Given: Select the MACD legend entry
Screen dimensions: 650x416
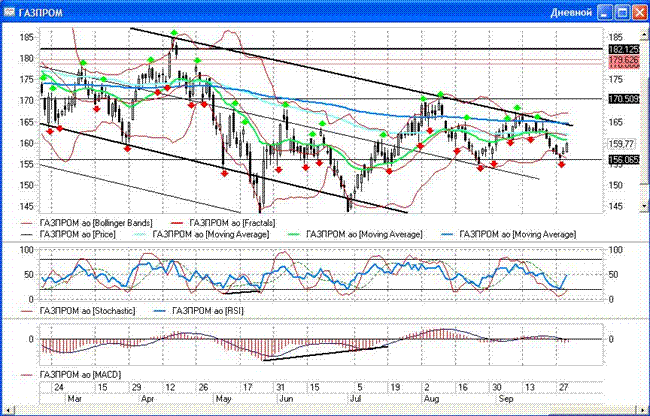Looking at the screenshot, I should 72,375.
